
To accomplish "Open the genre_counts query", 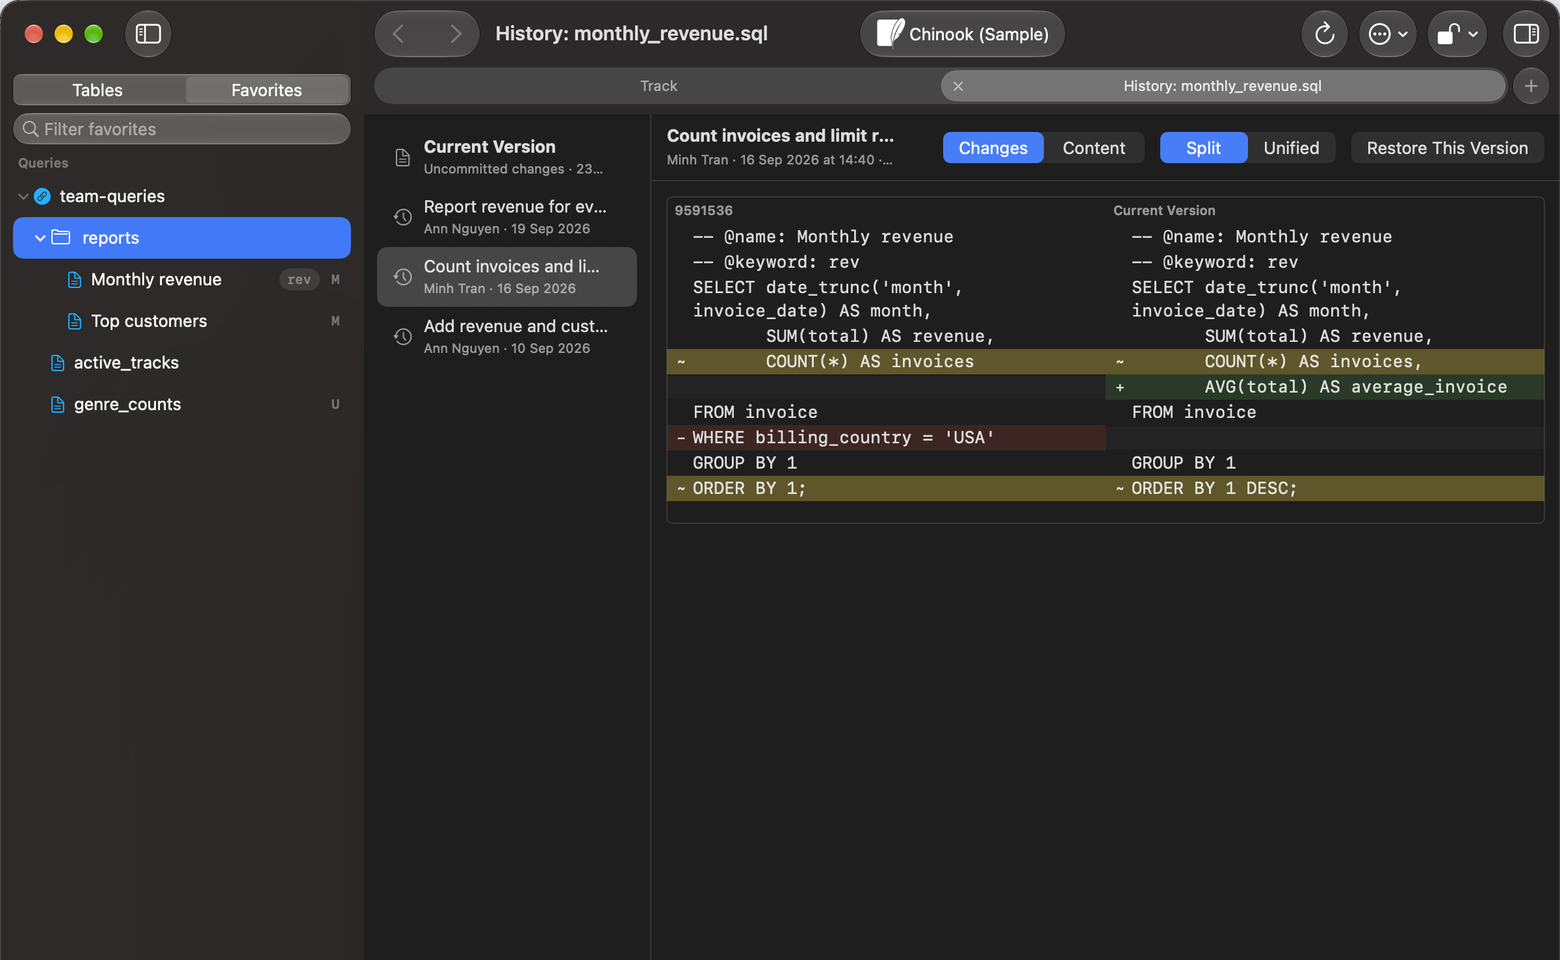I will coord(182,404).
